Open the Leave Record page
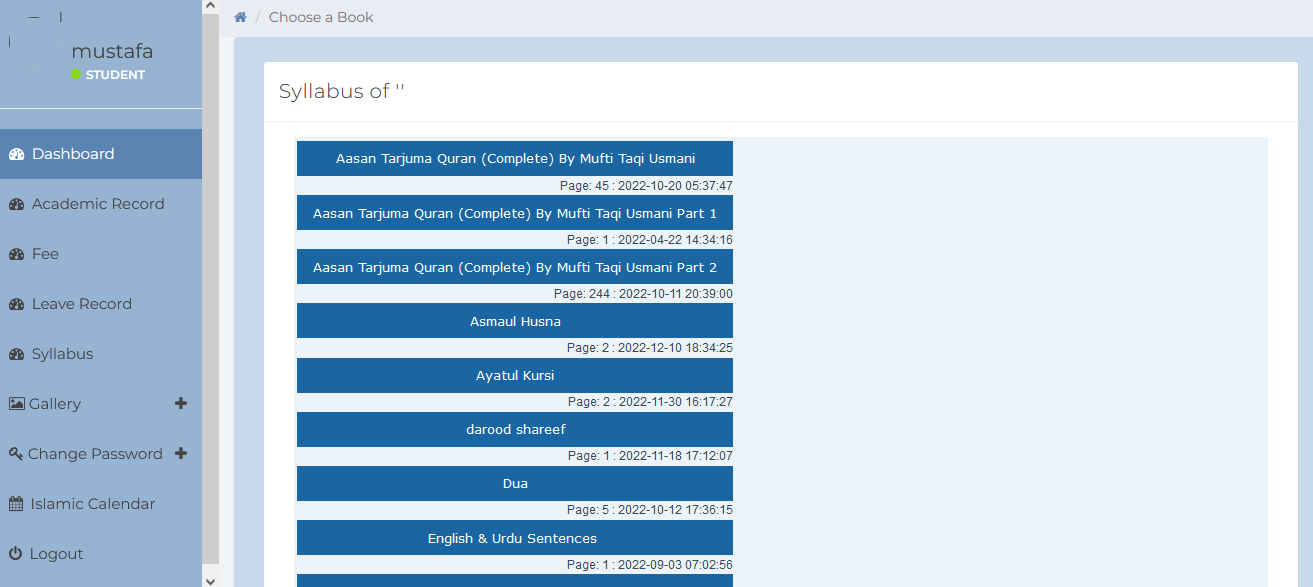Viewport: 1313px width, 587px height. [x=101, y=304]
